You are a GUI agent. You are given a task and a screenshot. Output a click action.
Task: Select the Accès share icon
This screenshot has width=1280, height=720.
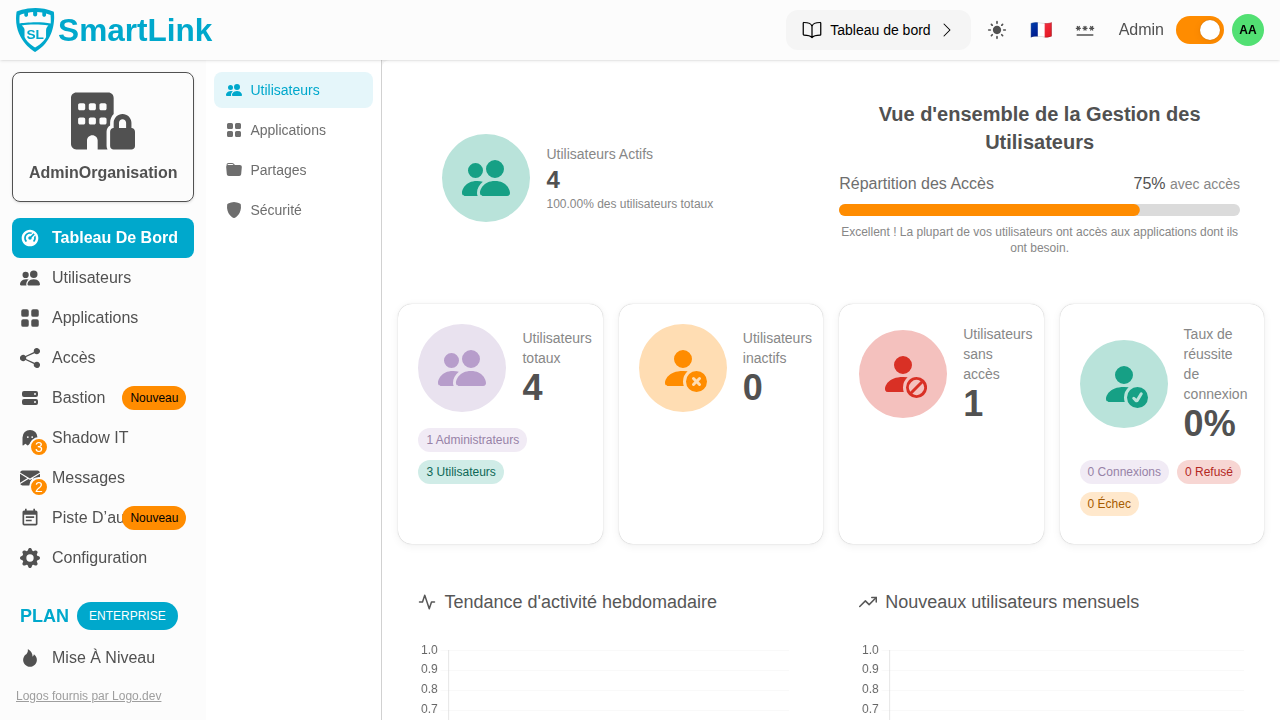click(x=30, y=357)
